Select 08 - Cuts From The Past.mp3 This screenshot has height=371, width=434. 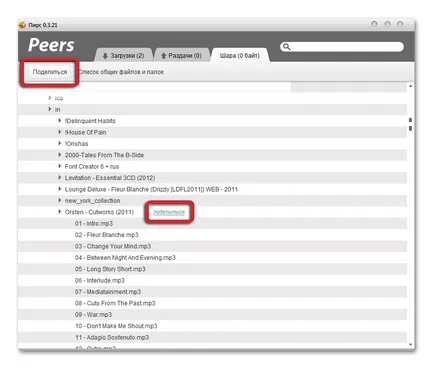212,303
